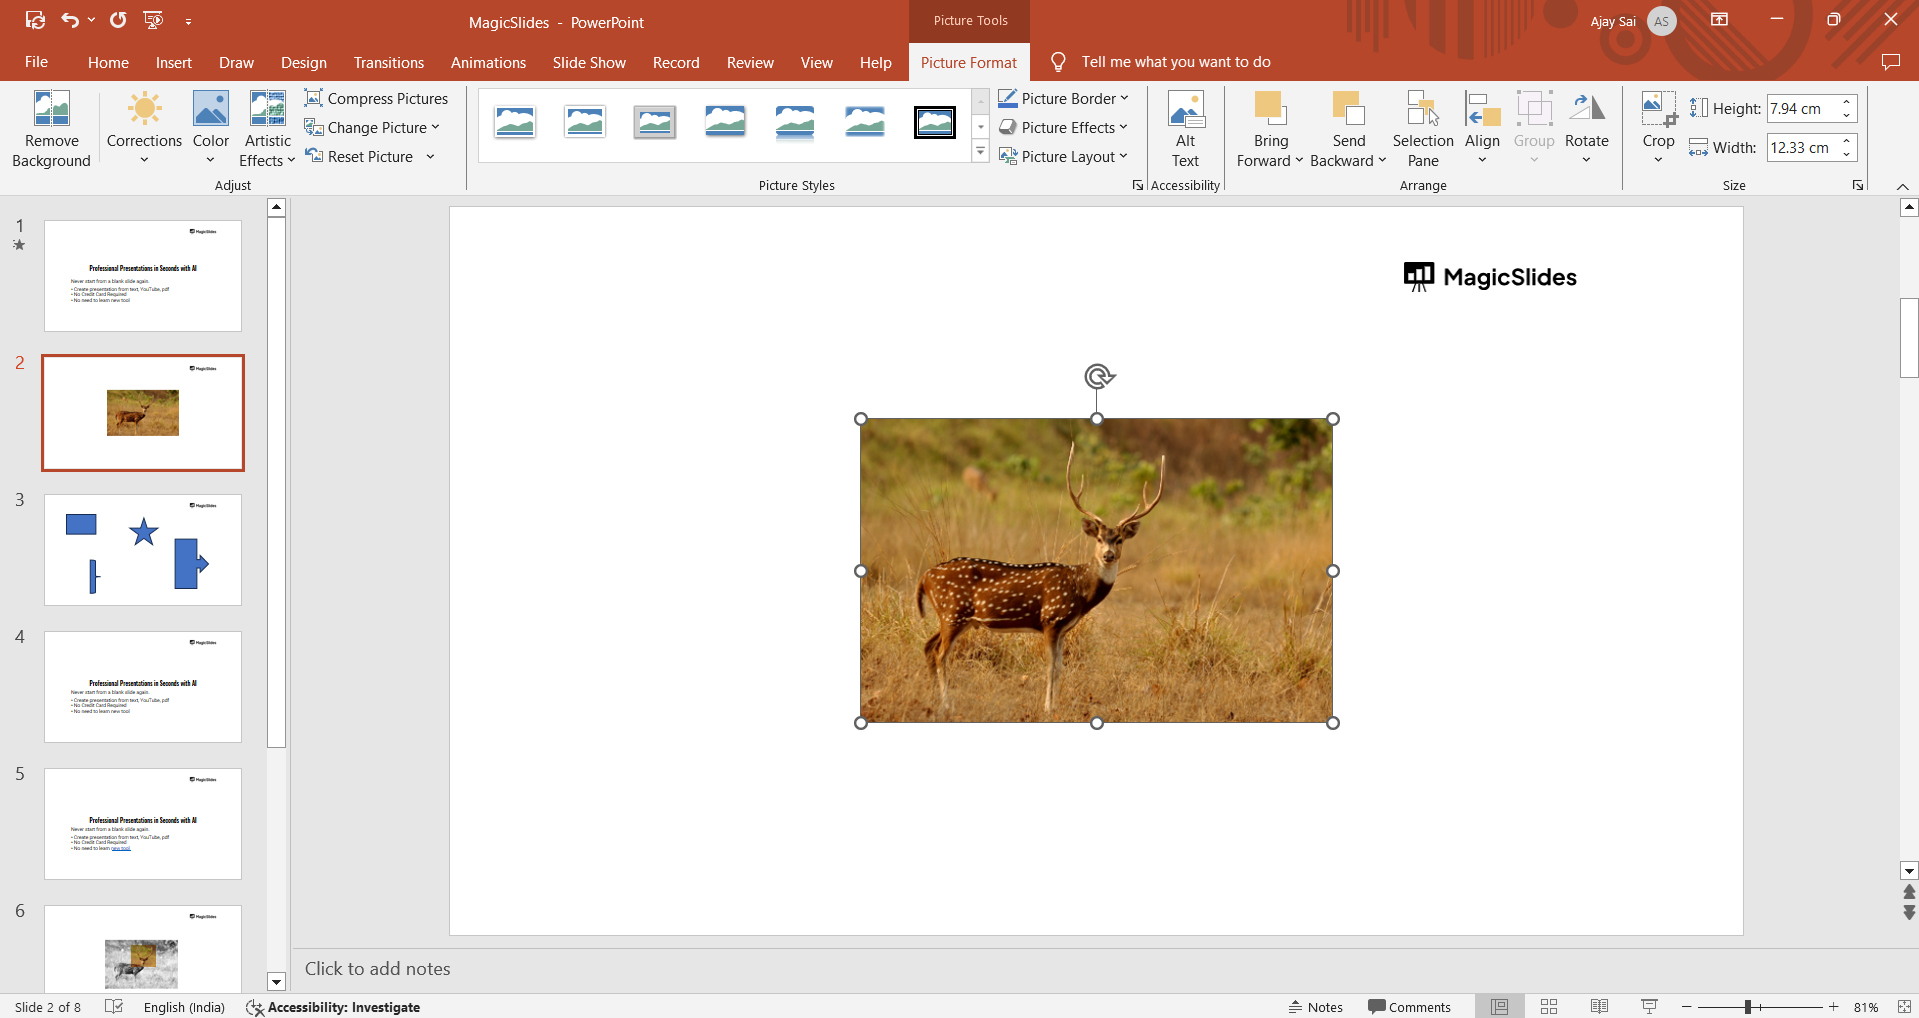Click the Remove Background icon

51,109
